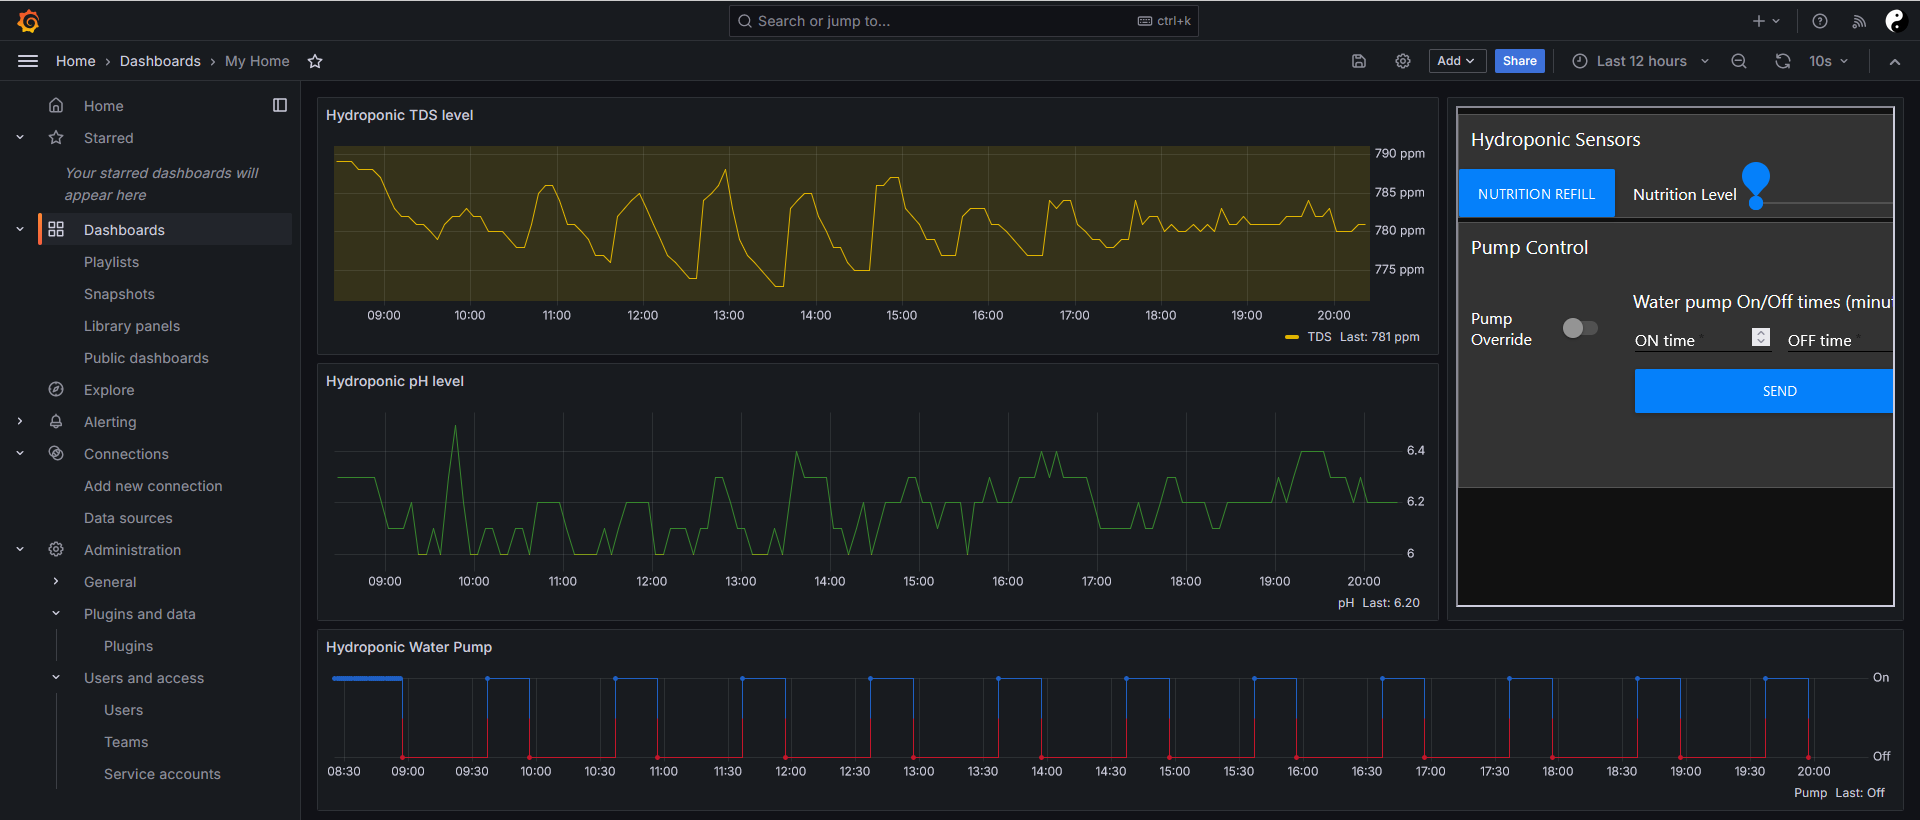This screenshot has width=1920, height=820.
Task: Open Library panels in sidebar
Action: tap(132, 326)
